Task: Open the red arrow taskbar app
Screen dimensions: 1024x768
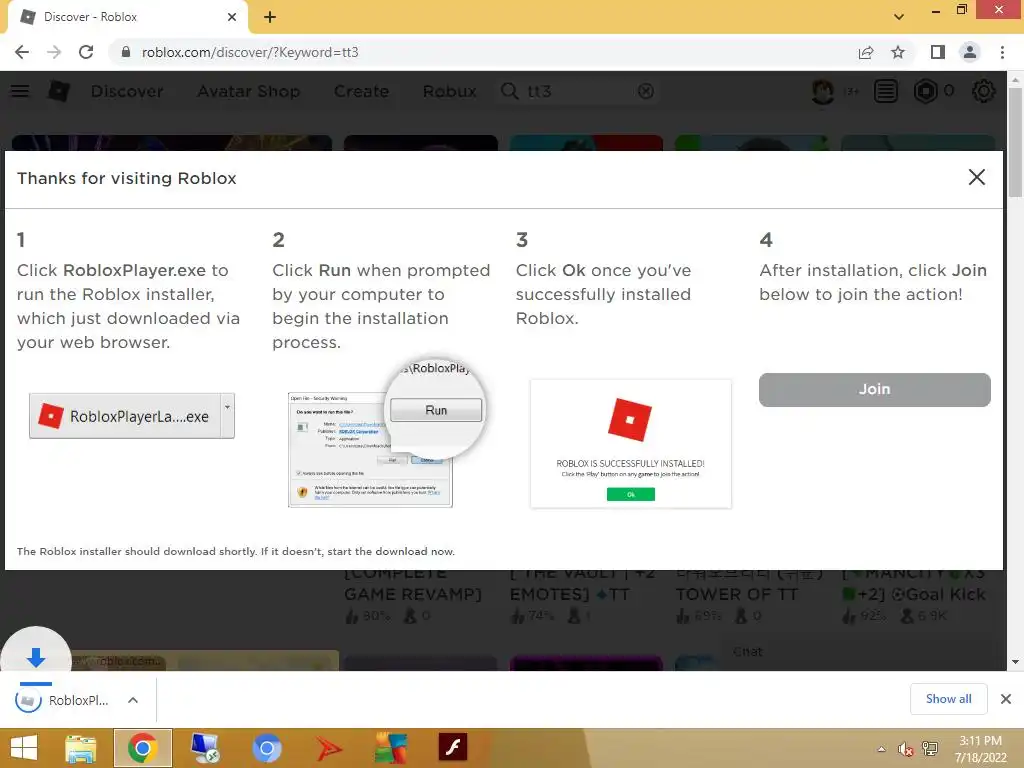Action: pos(328,748)
